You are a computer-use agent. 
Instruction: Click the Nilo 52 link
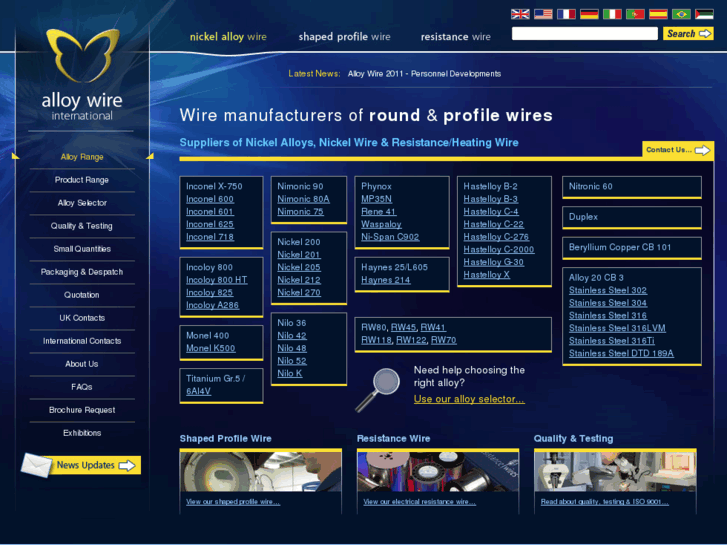coord(292,361)
